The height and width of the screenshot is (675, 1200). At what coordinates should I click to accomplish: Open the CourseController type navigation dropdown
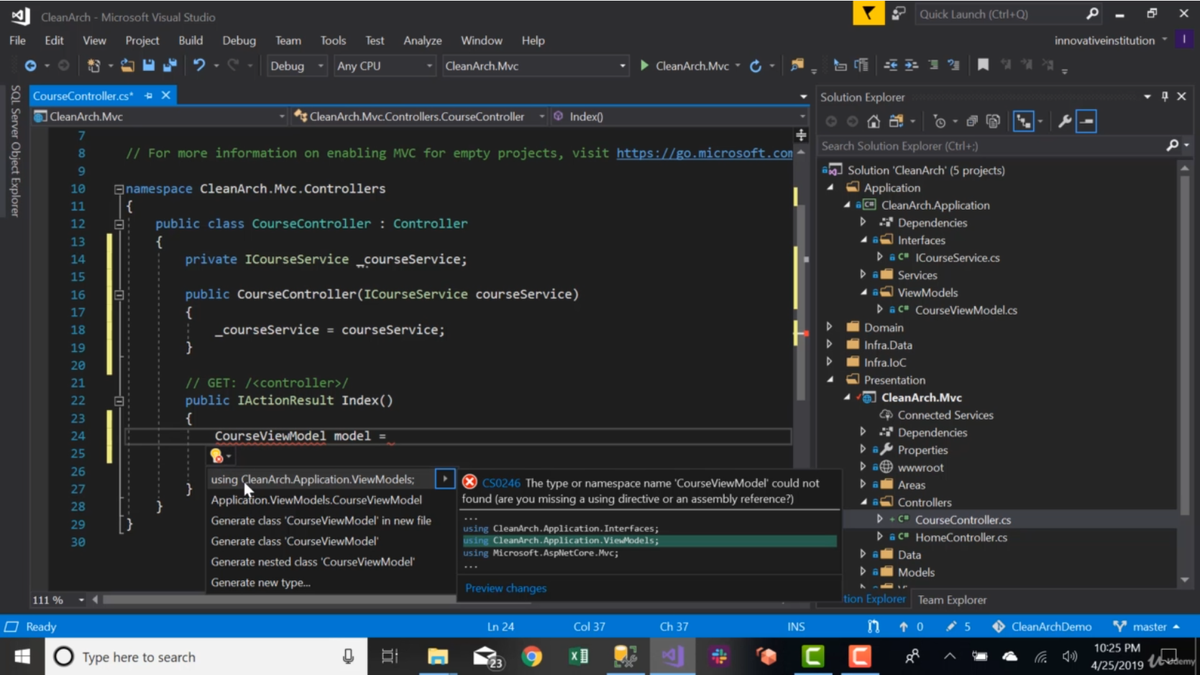(419, 117)
